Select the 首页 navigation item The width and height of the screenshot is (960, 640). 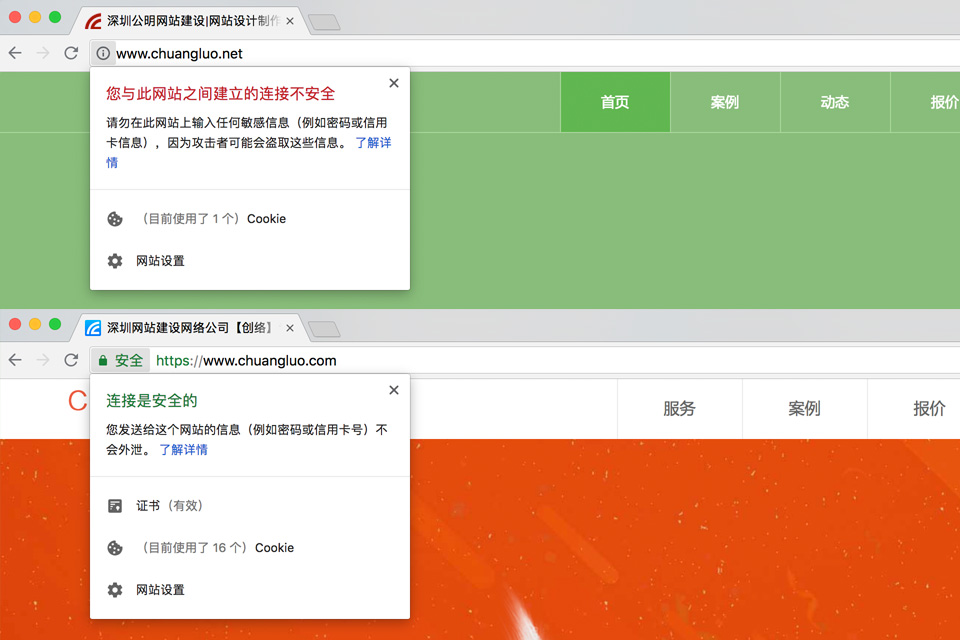point(614,101)
